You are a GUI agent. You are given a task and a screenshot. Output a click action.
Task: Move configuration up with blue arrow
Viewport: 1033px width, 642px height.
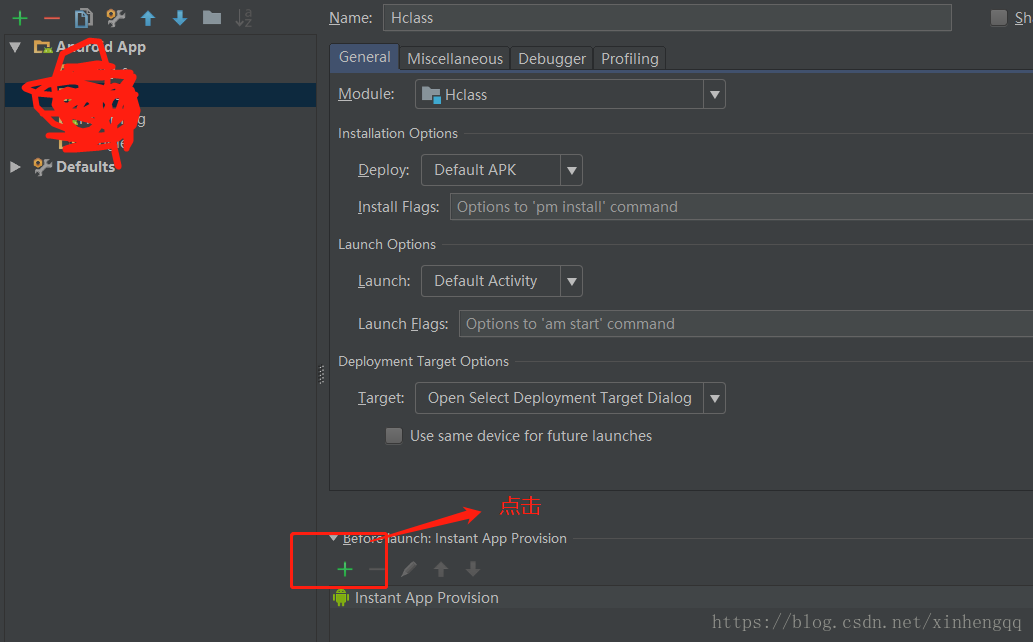[x=148, y=18]
